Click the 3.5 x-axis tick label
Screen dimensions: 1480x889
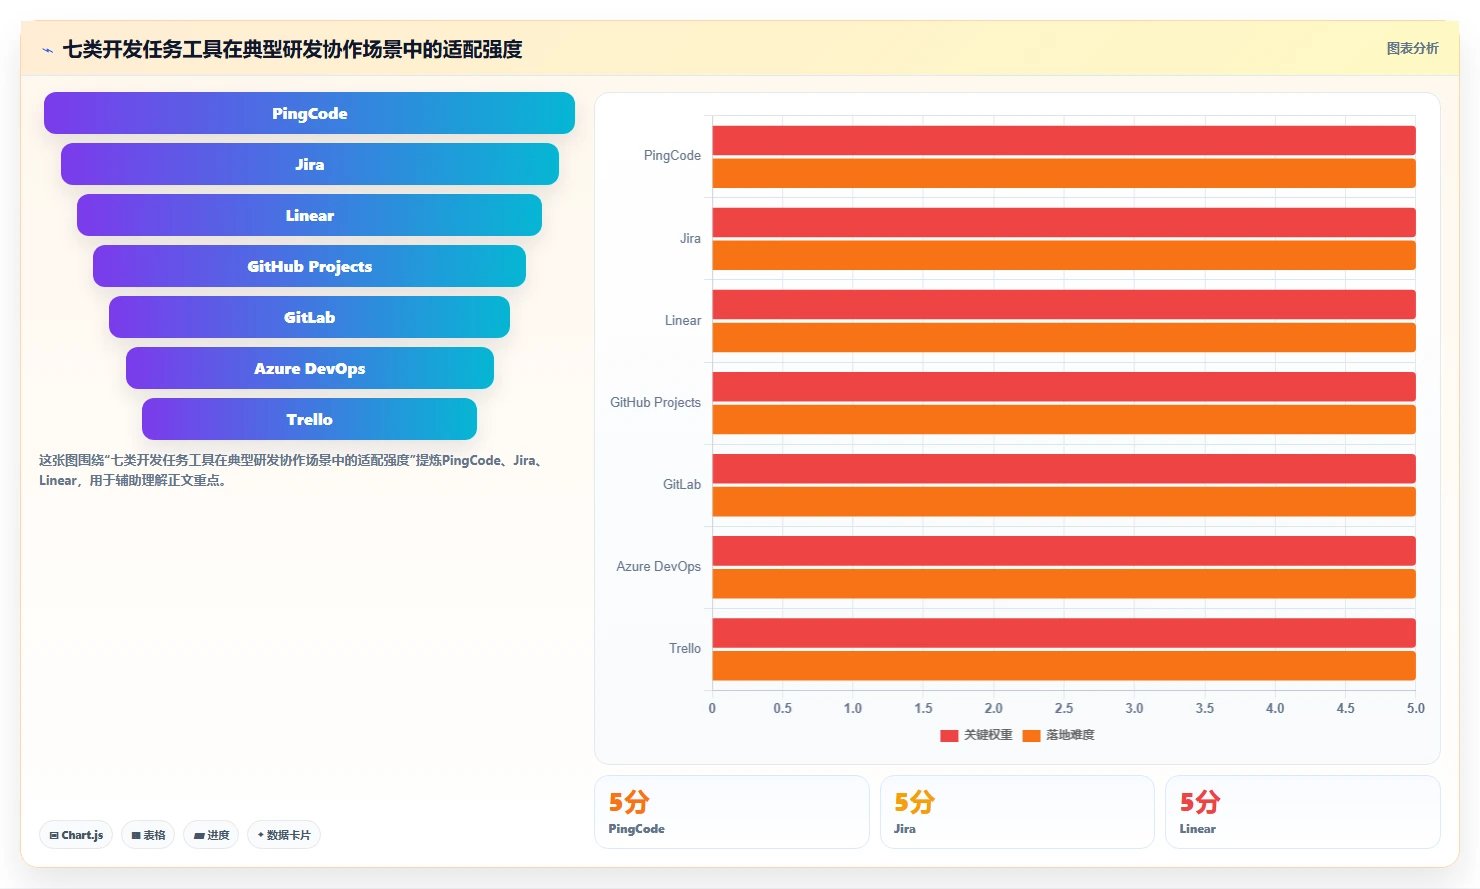[1205, 708]
